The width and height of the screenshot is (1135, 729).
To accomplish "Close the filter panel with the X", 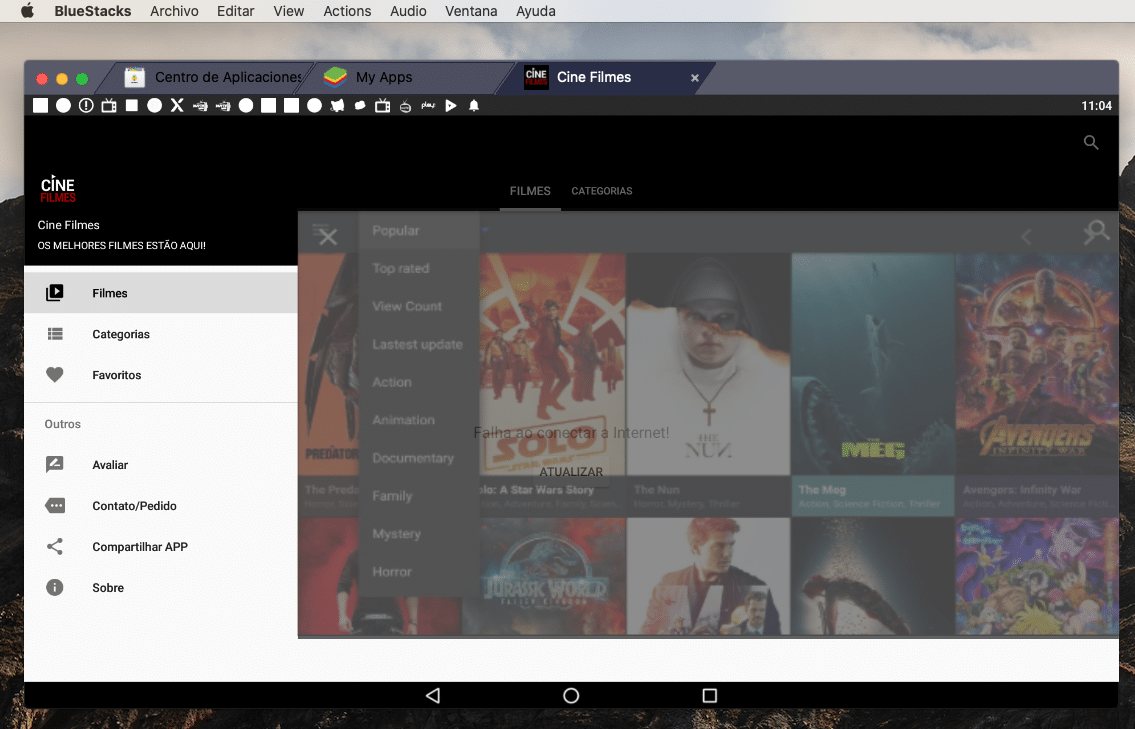I will pos(328,236).
